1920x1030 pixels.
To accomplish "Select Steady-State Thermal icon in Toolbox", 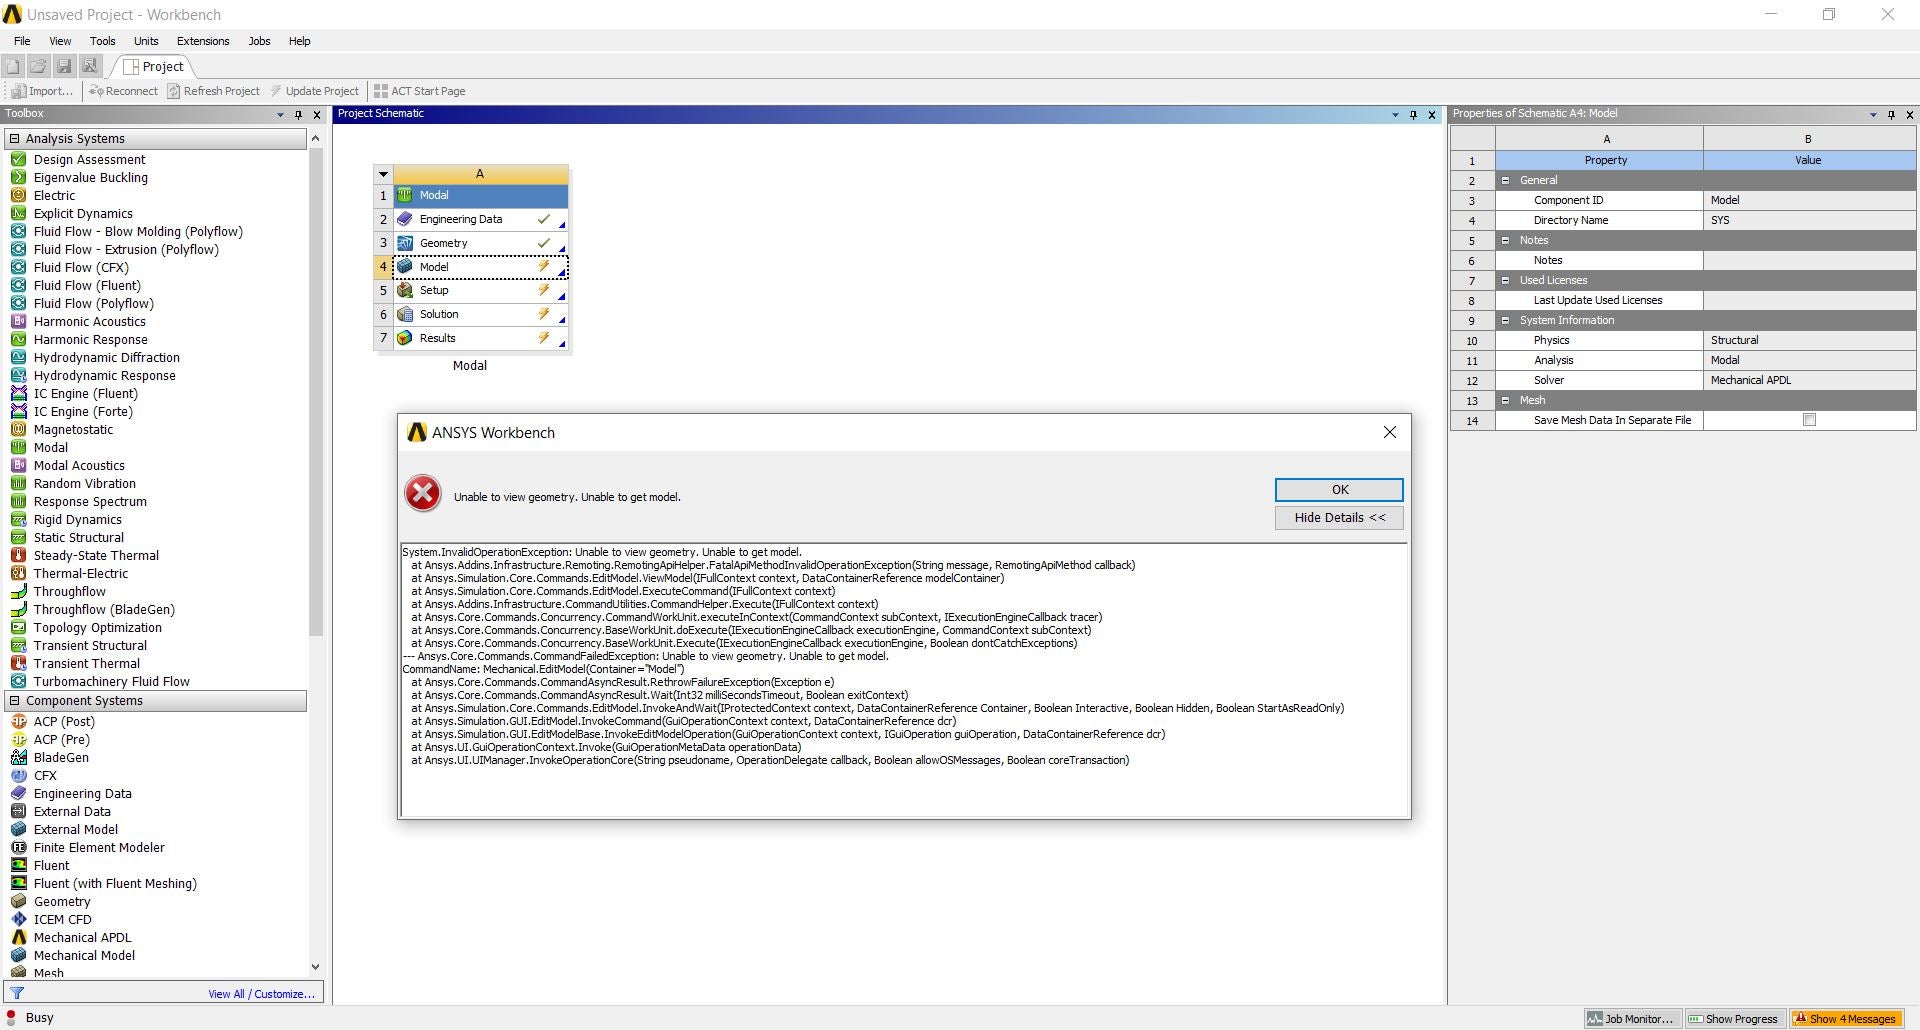I will point(18,555).
